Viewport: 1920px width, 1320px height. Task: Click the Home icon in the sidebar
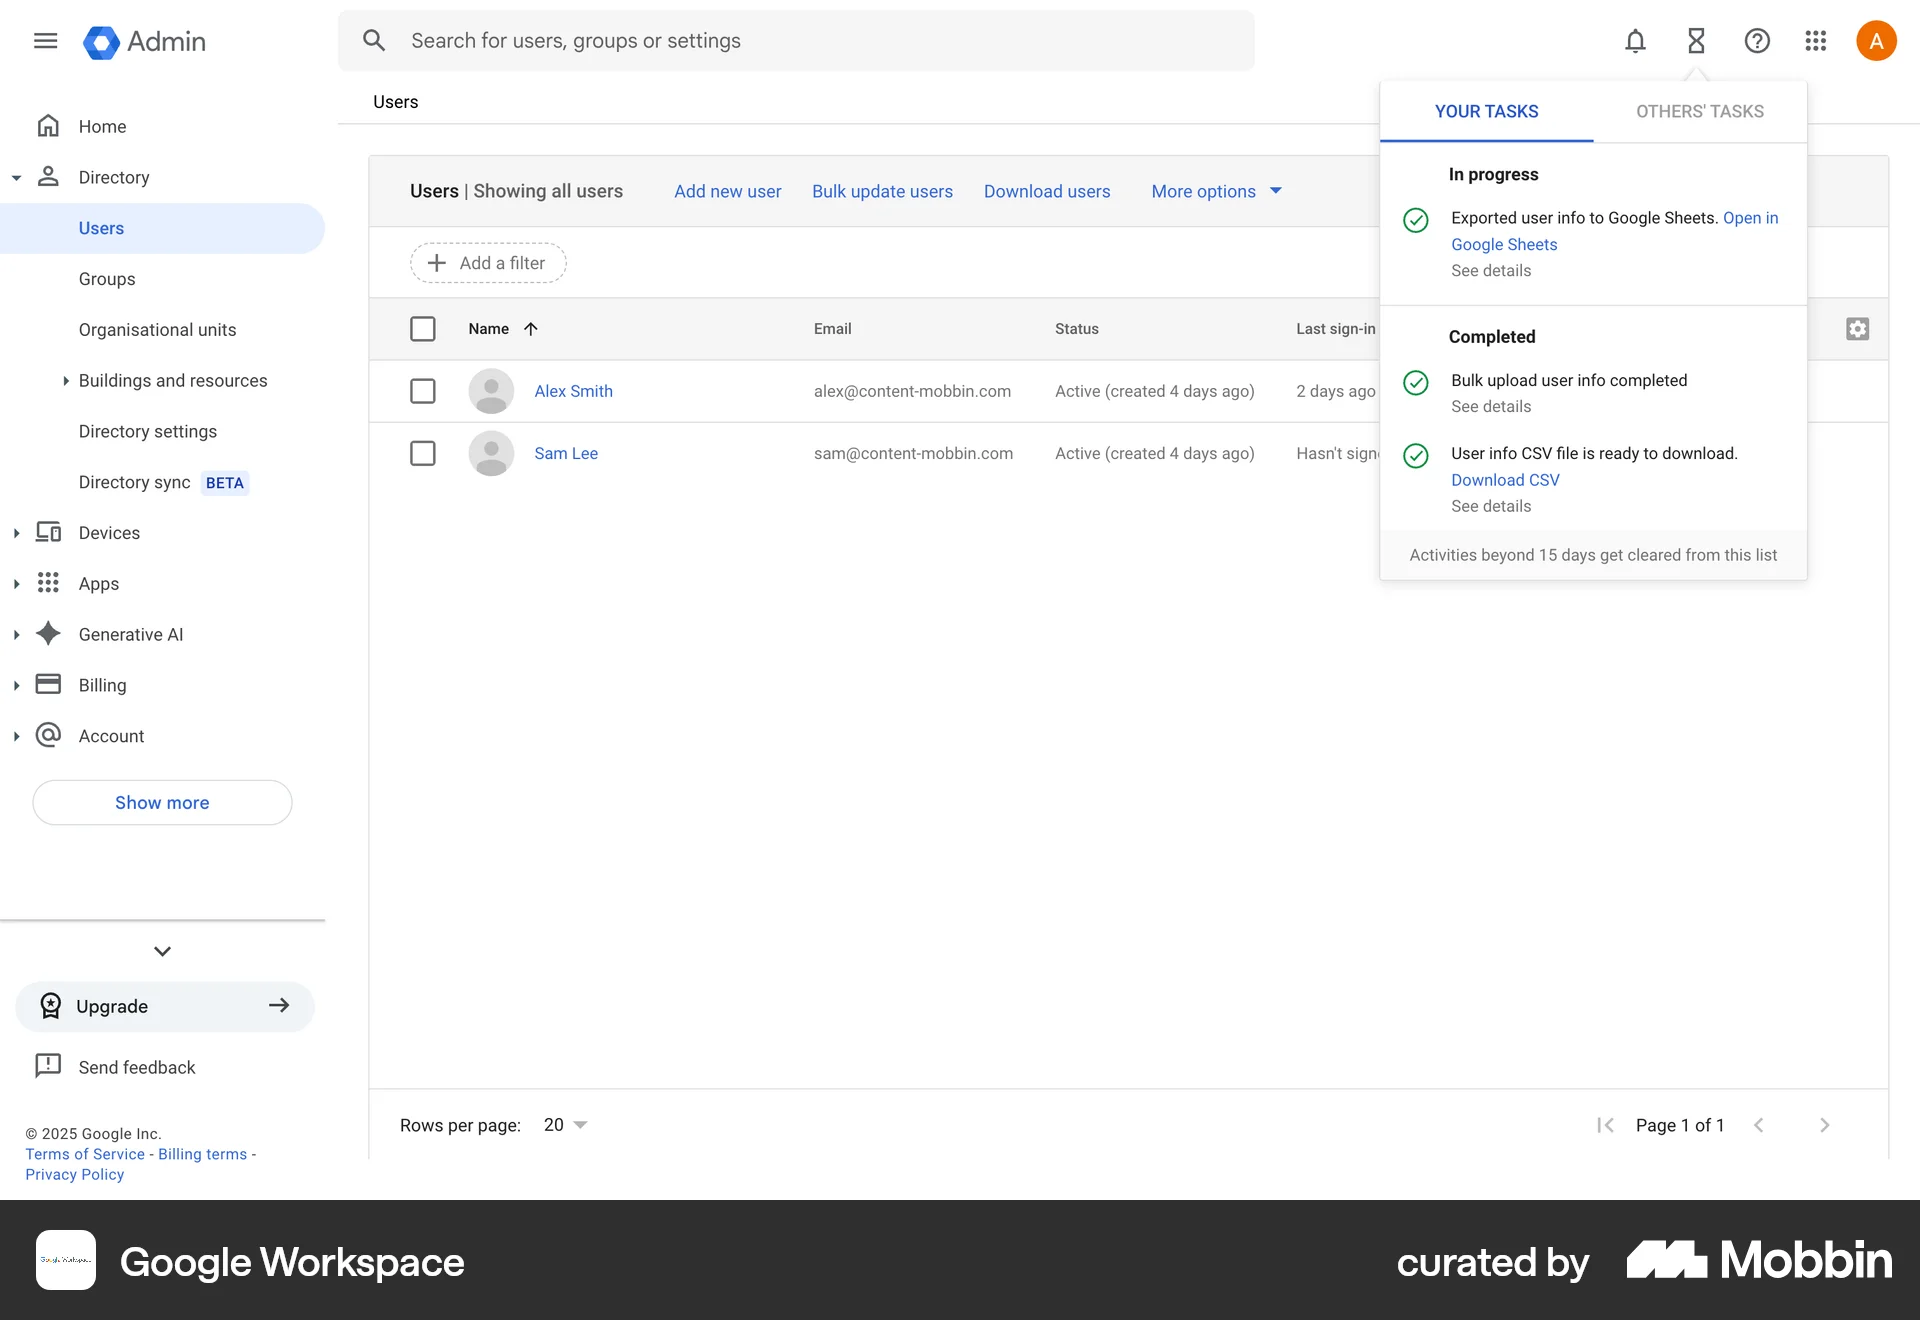coord(48,126)
